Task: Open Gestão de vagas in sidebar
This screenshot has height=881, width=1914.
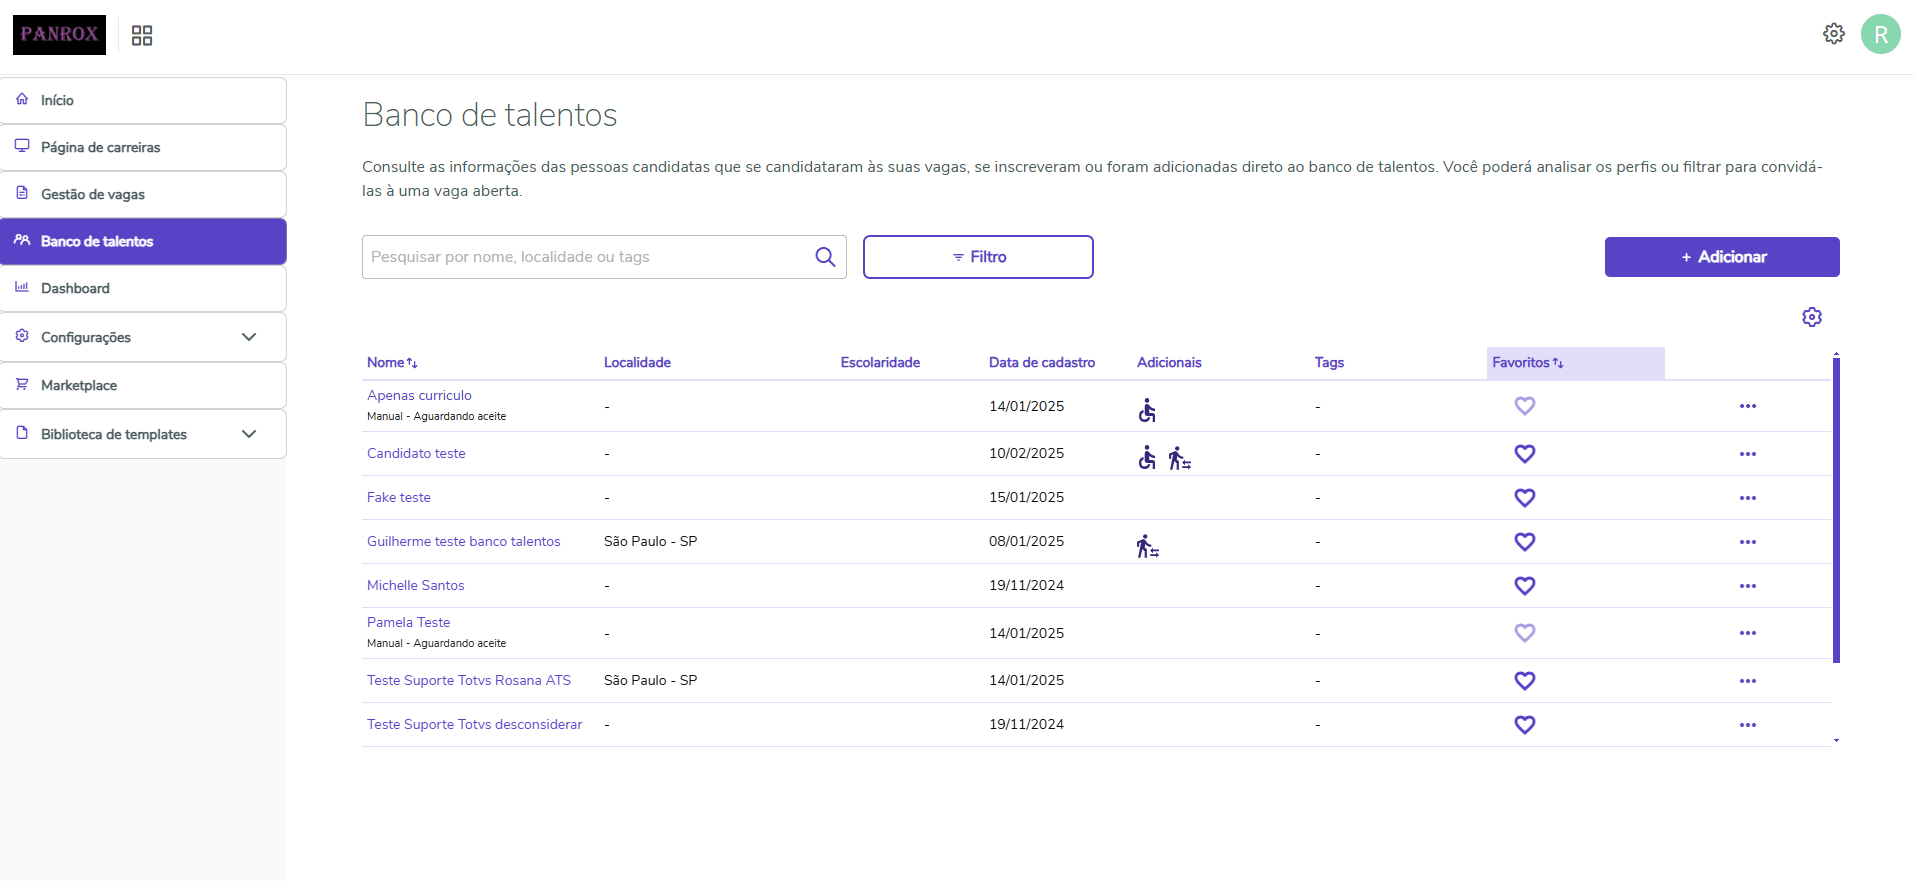Action: coord(143,194)
